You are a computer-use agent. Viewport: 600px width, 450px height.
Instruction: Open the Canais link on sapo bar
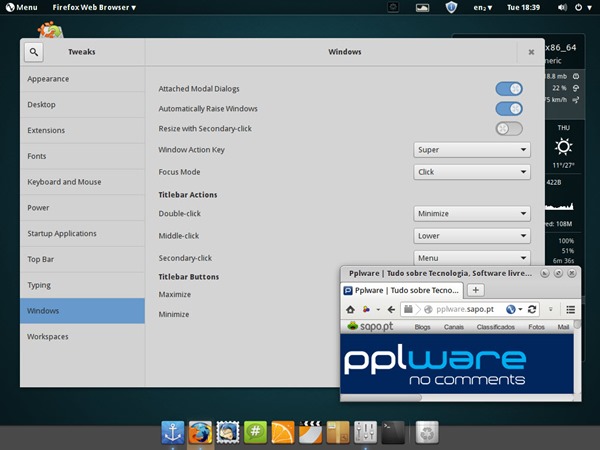click(454, 327)
